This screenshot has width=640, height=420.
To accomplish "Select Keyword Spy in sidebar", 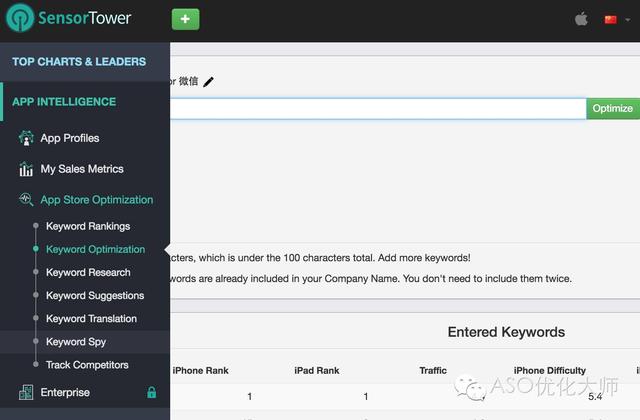I will (76, 342).
